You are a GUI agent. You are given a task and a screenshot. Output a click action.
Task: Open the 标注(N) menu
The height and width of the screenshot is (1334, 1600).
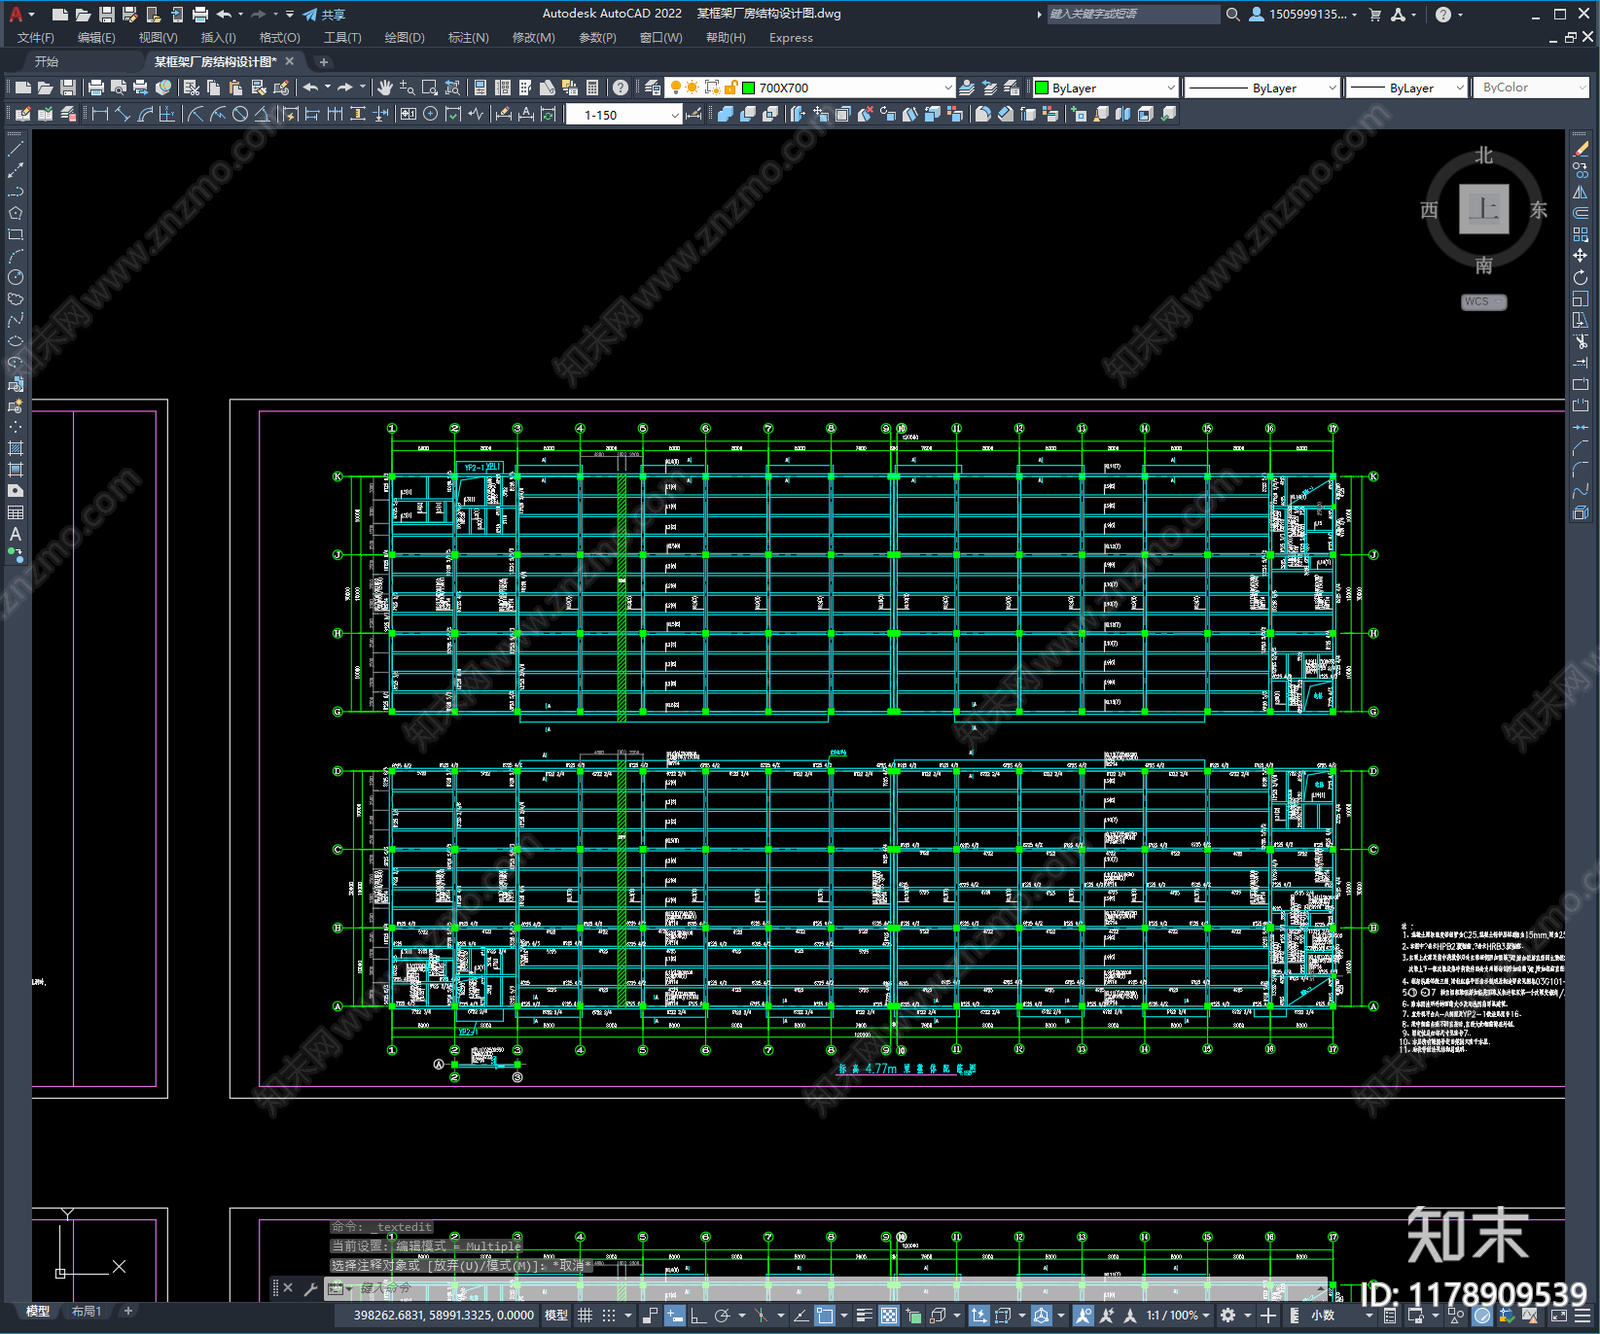click(468, 38)
